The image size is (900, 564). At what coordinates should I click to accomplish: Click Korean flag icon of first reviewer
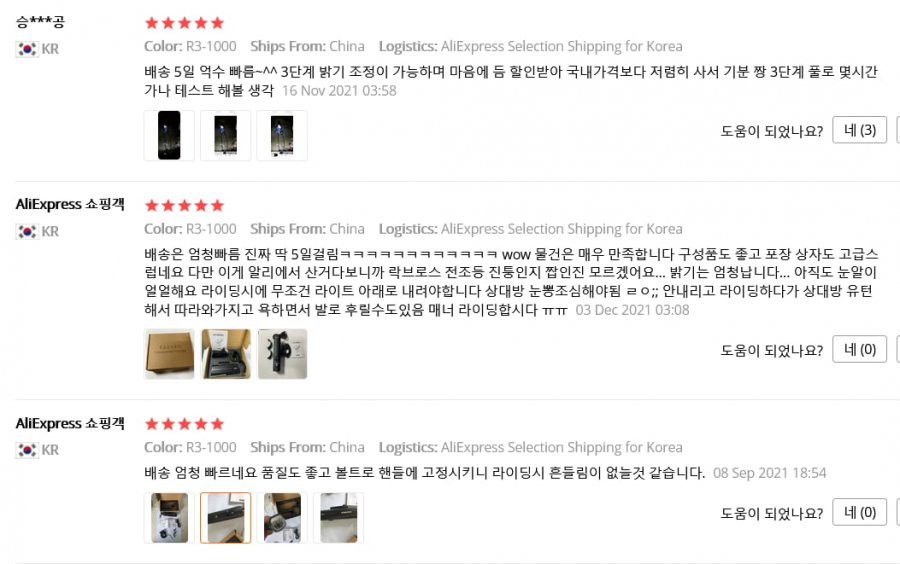tap(26, 49)
